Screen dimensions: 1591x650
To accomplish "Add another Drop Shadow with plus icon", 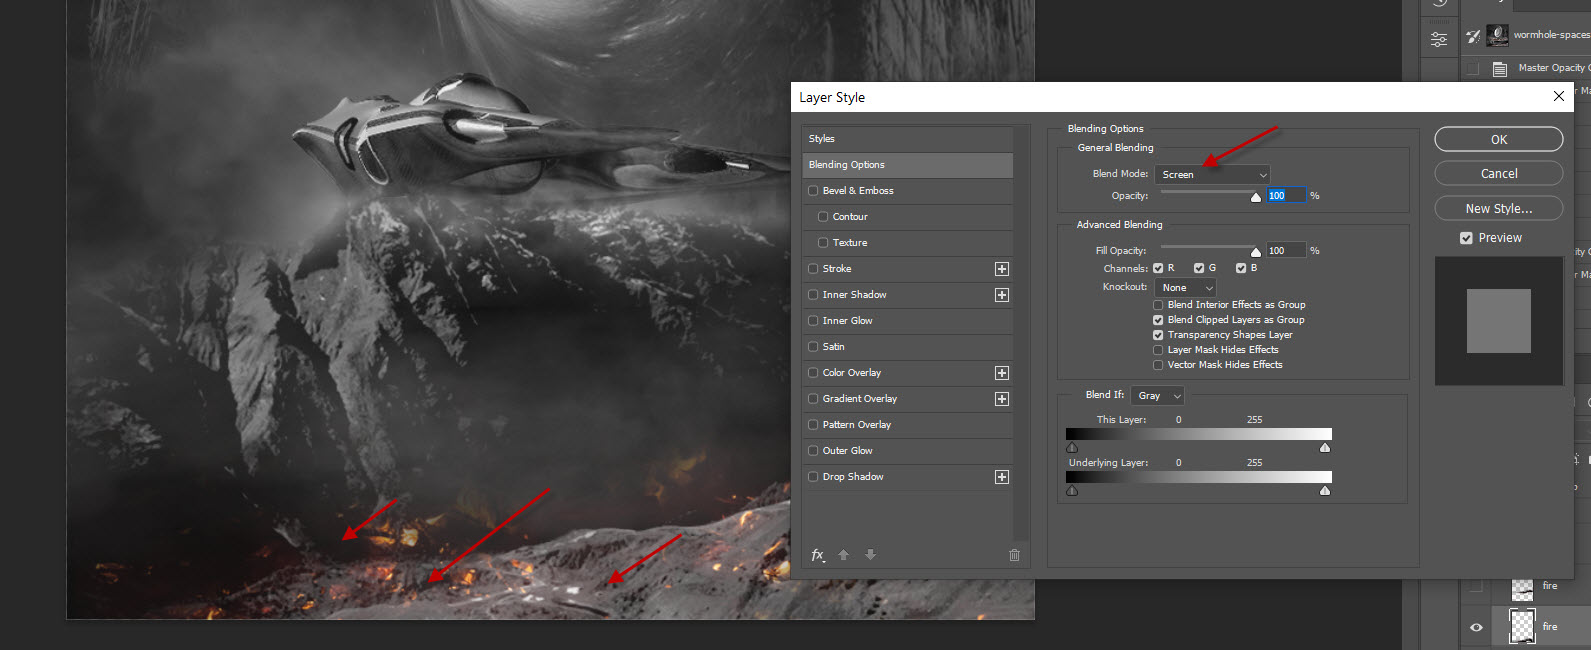I will [1001, 477].
